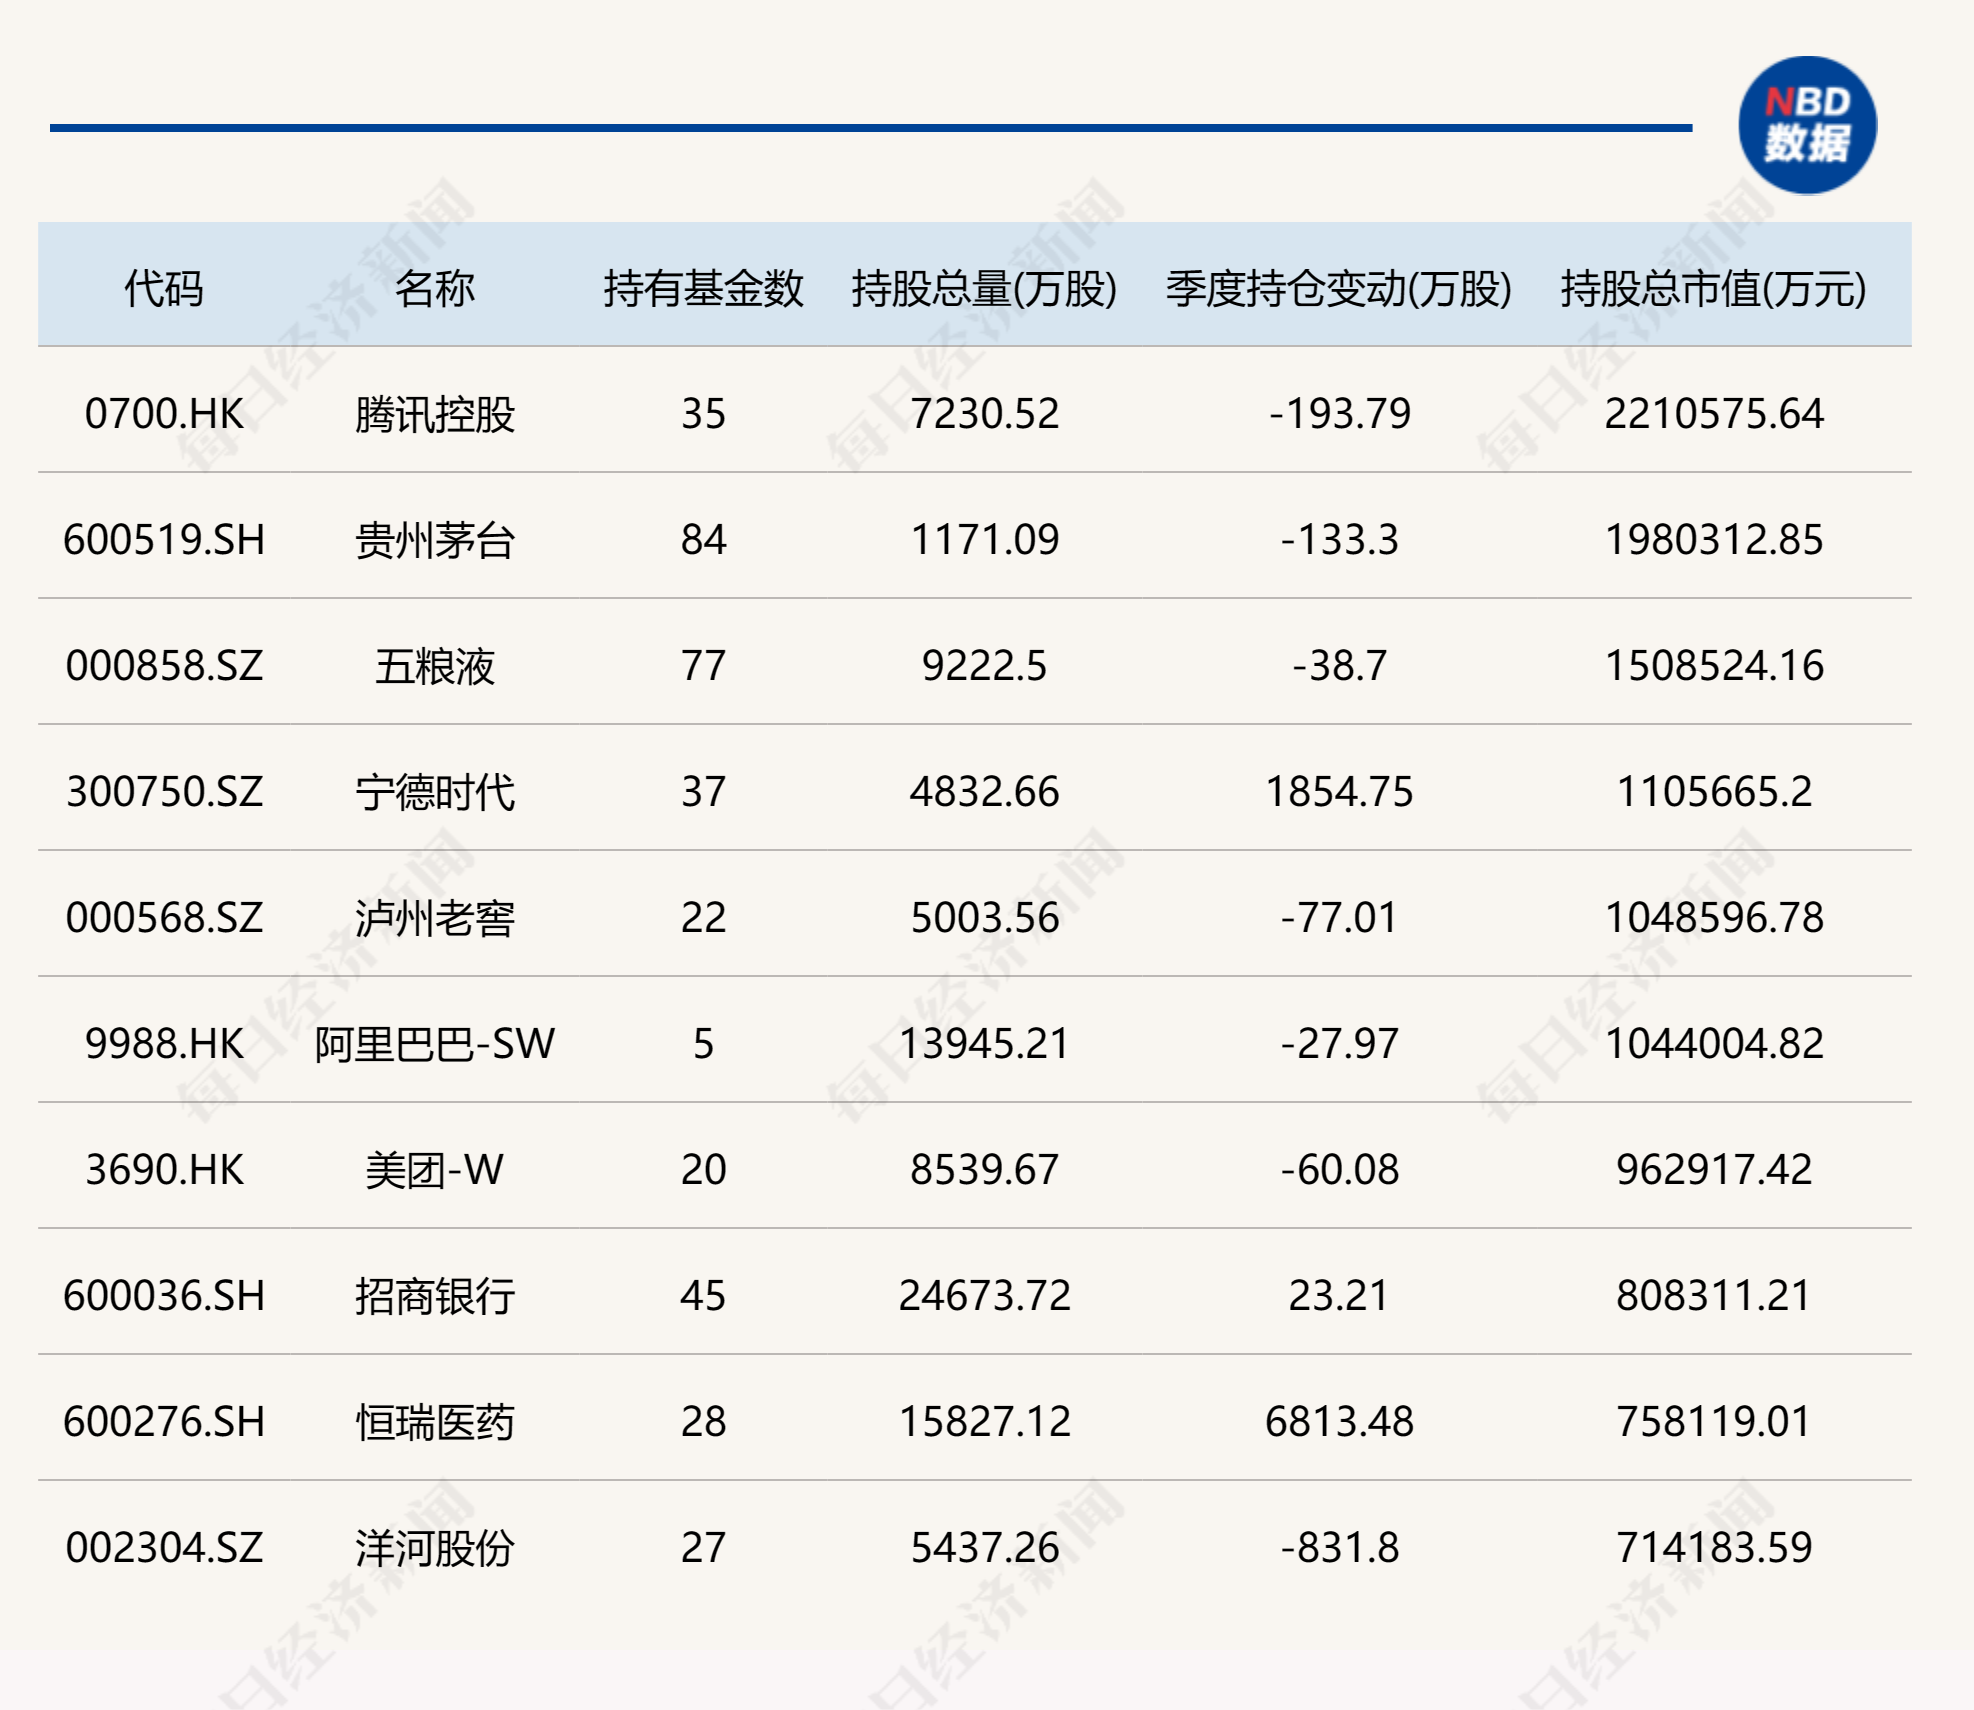Click holding volume 5003.56
The width and height of the screenshot is (1974, 1710).
pyautogui.click(x=984, y=918)
